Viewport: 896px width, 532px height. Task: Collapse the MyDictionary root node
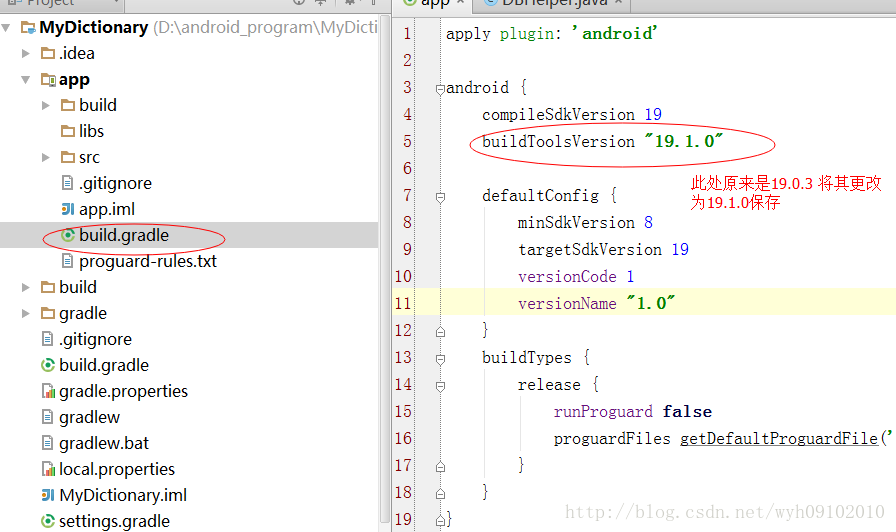pos(6,27)
